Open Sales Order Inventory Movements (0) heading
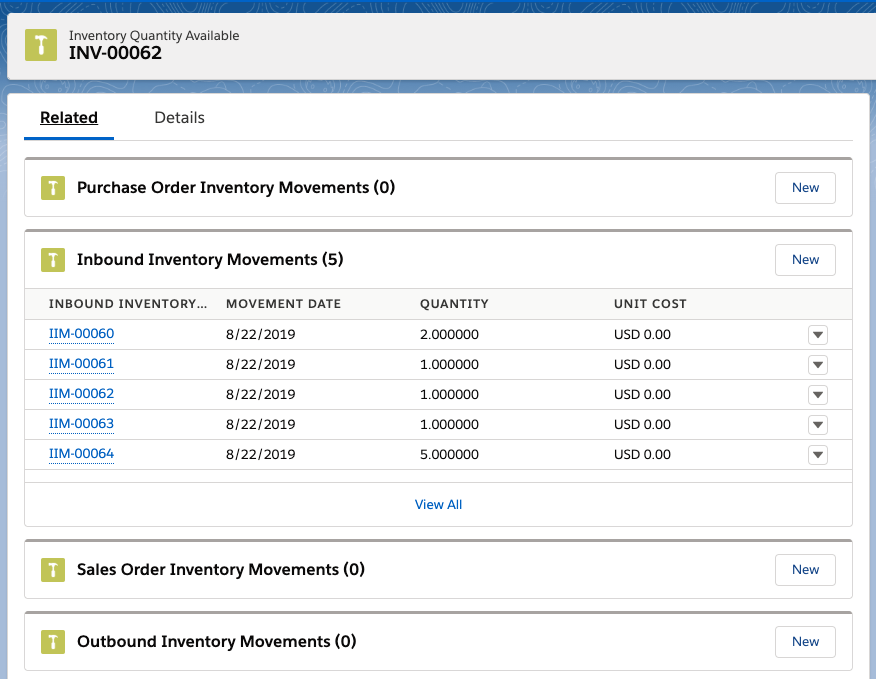 point(221,569)
